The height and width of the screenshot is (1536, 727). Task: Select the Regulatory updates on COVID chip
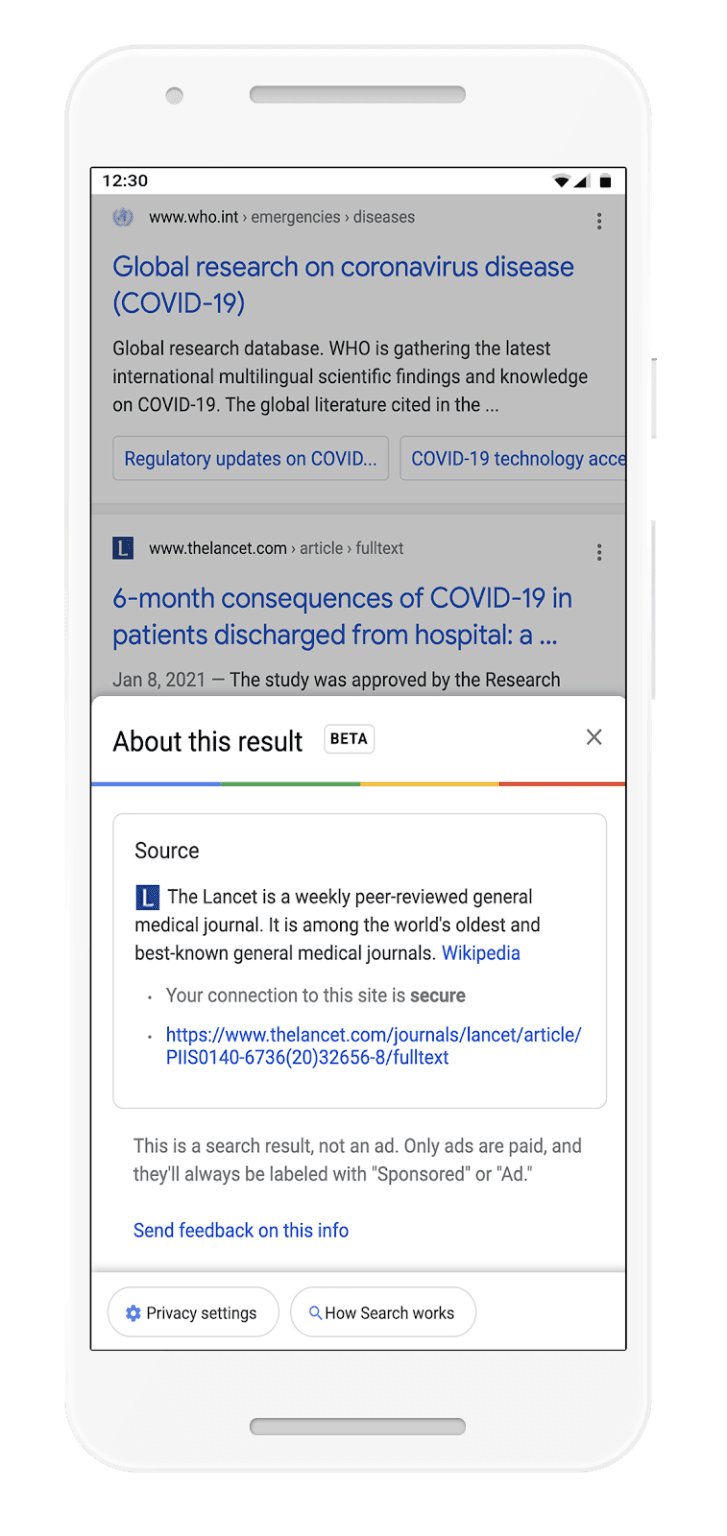(x=250, y=459)
